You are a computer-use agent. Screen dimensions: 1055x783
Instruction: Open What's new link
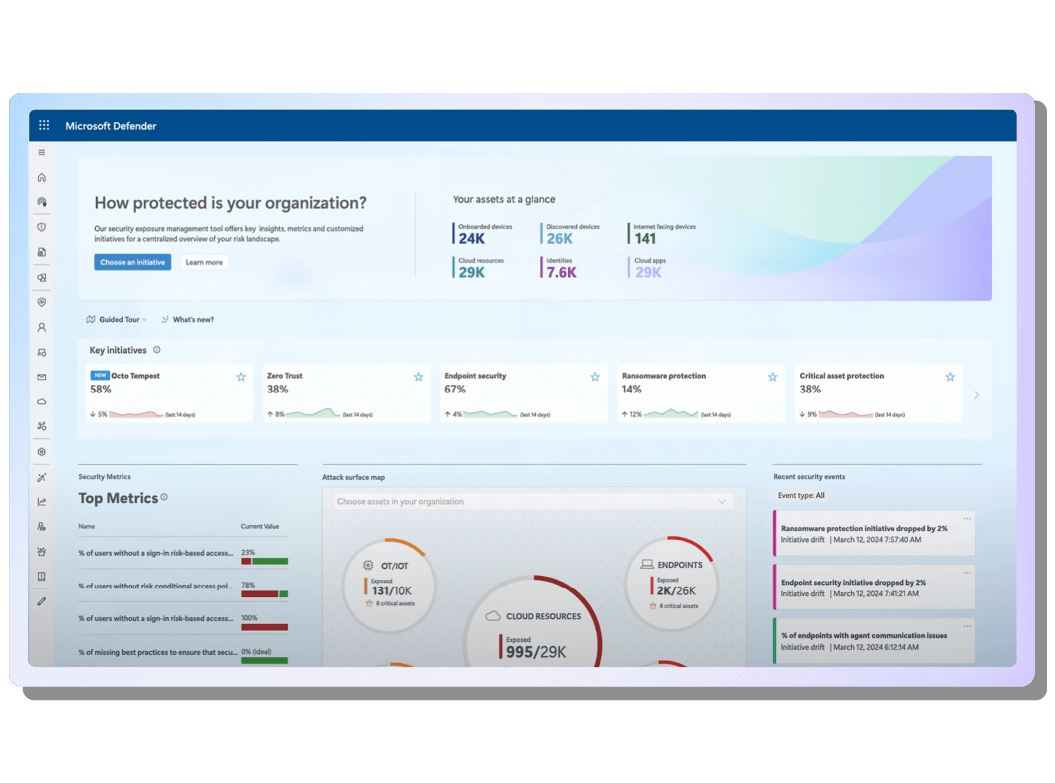coord(188,320)
